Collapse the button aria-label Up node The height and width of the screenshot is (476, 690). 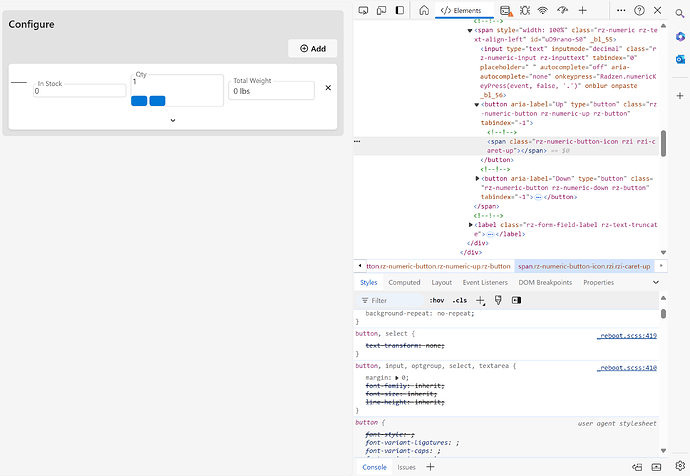(477, 105)
